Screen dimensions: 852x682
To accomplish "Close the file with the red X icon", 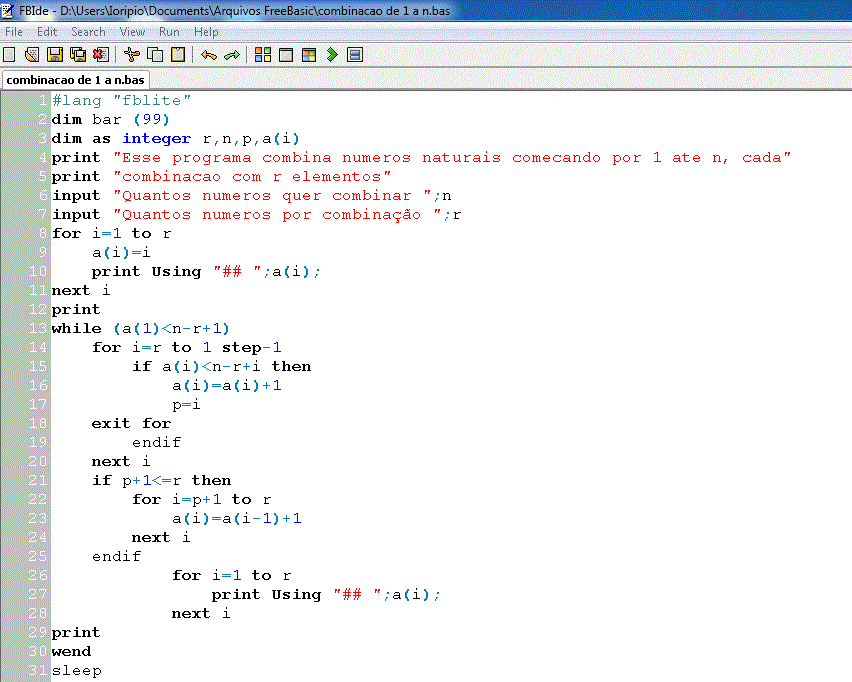I will pyautogui.click(x=101, y=54).
